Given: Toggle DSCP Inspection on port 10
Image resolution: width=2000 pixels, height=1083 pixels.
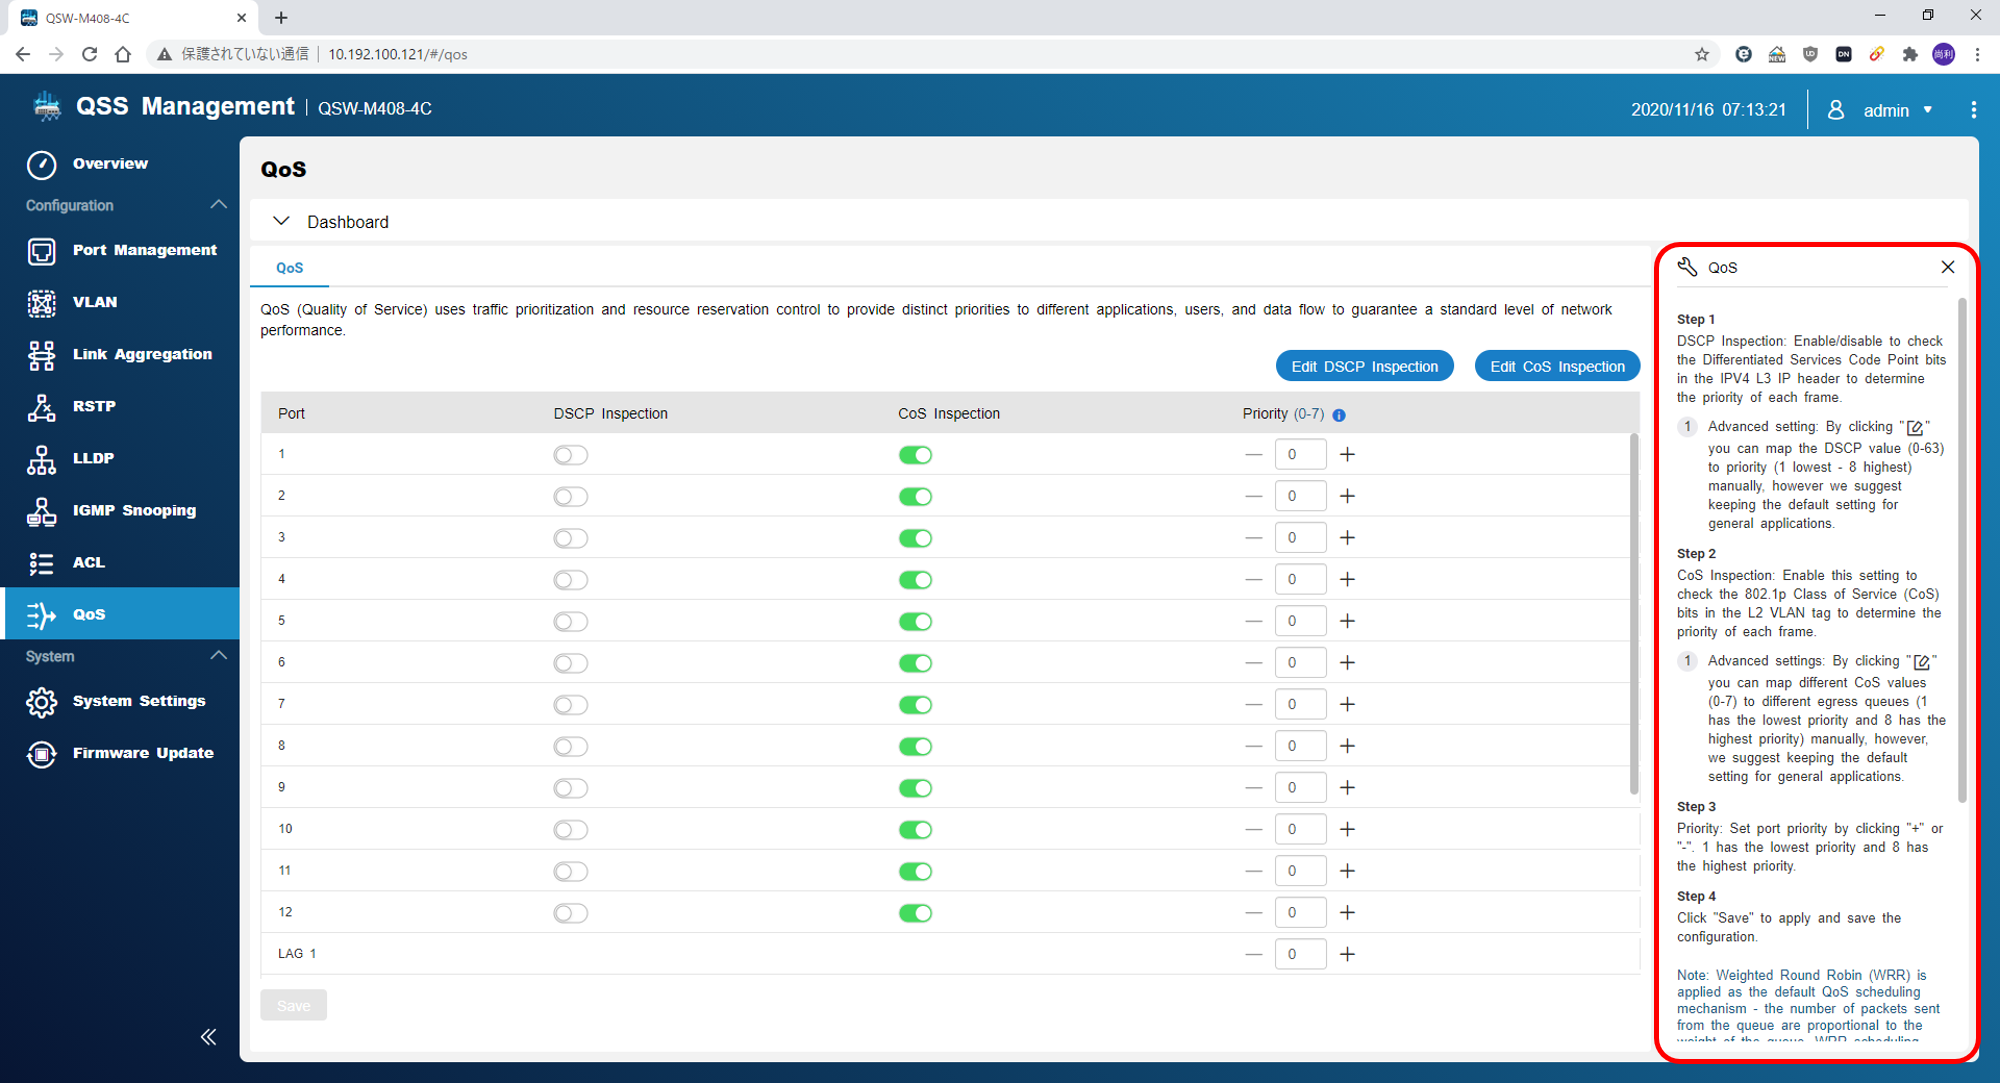Looking at the screenshot, I should click(570, 830).
